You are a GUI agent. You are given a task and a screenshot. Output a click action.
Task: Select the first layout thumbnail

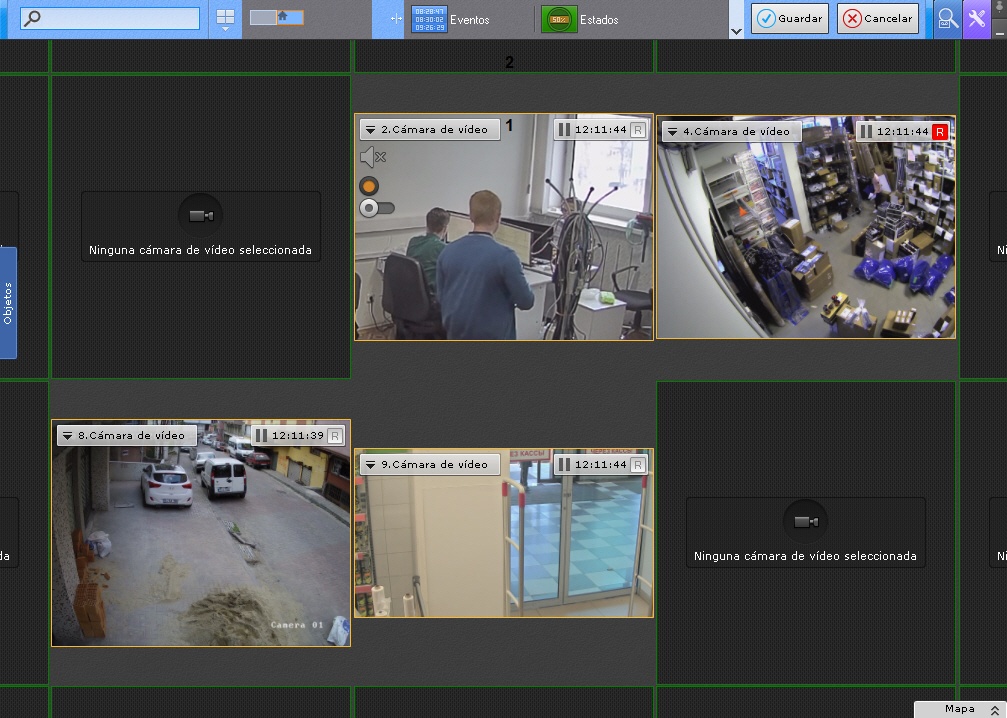[x=263, y=17]
